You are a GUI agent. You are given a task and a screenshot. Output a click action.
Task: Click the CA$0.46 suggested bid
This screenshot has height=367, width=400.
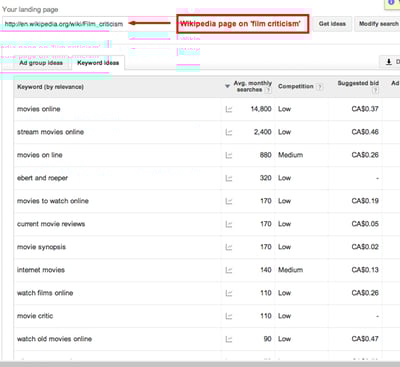point(365,132)
